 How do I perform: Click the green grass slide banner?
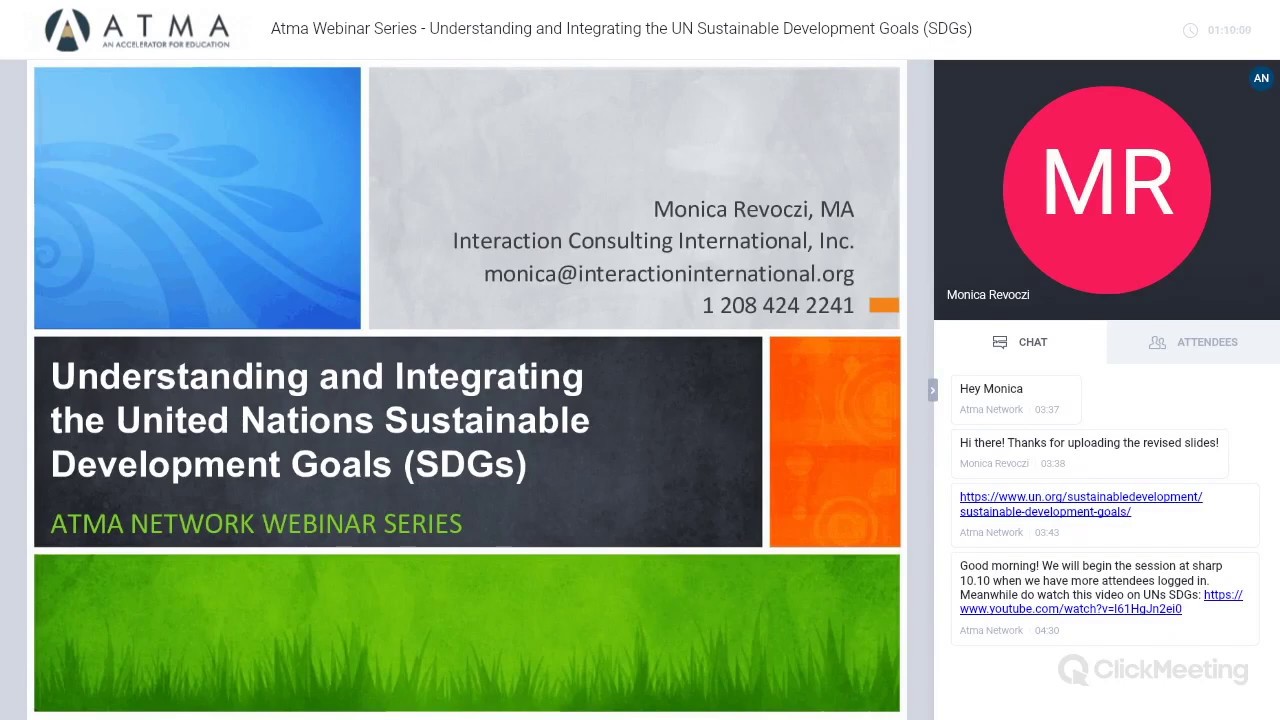pyautogui.click(x=467, y=633)
